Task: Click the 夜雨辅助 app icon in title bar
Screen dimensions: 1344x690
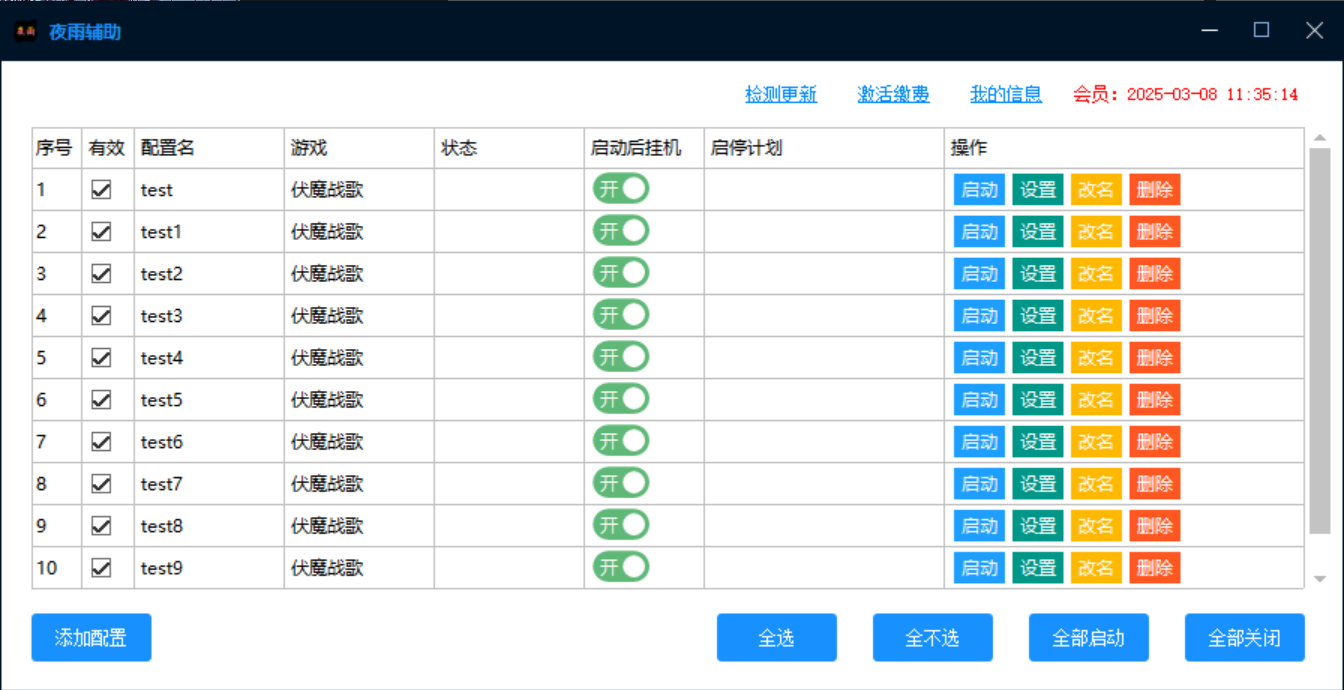Action: pos(25,31)
